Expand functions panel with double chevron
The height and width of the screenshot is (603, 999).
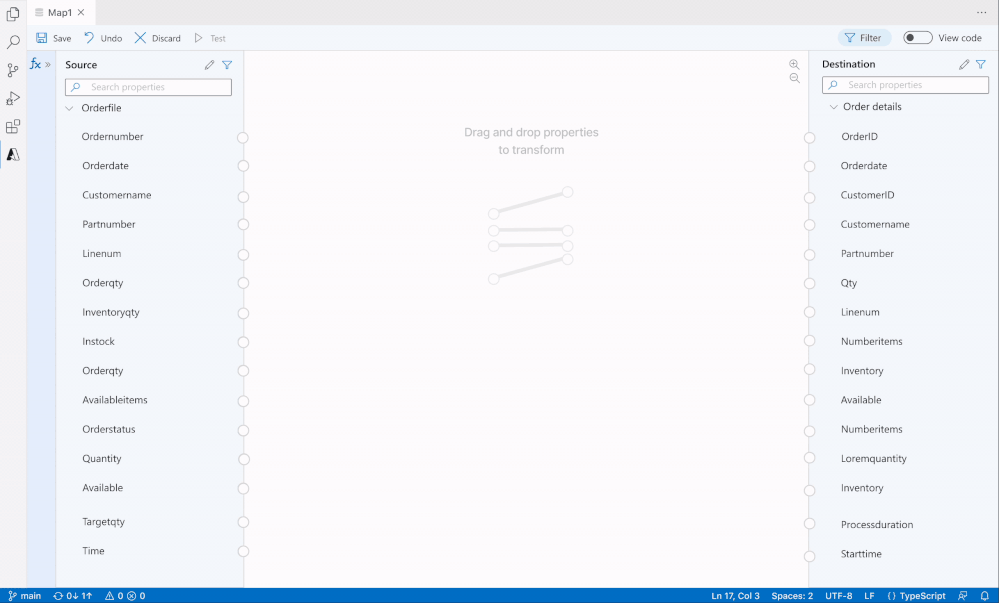click(x=48, y=64)
